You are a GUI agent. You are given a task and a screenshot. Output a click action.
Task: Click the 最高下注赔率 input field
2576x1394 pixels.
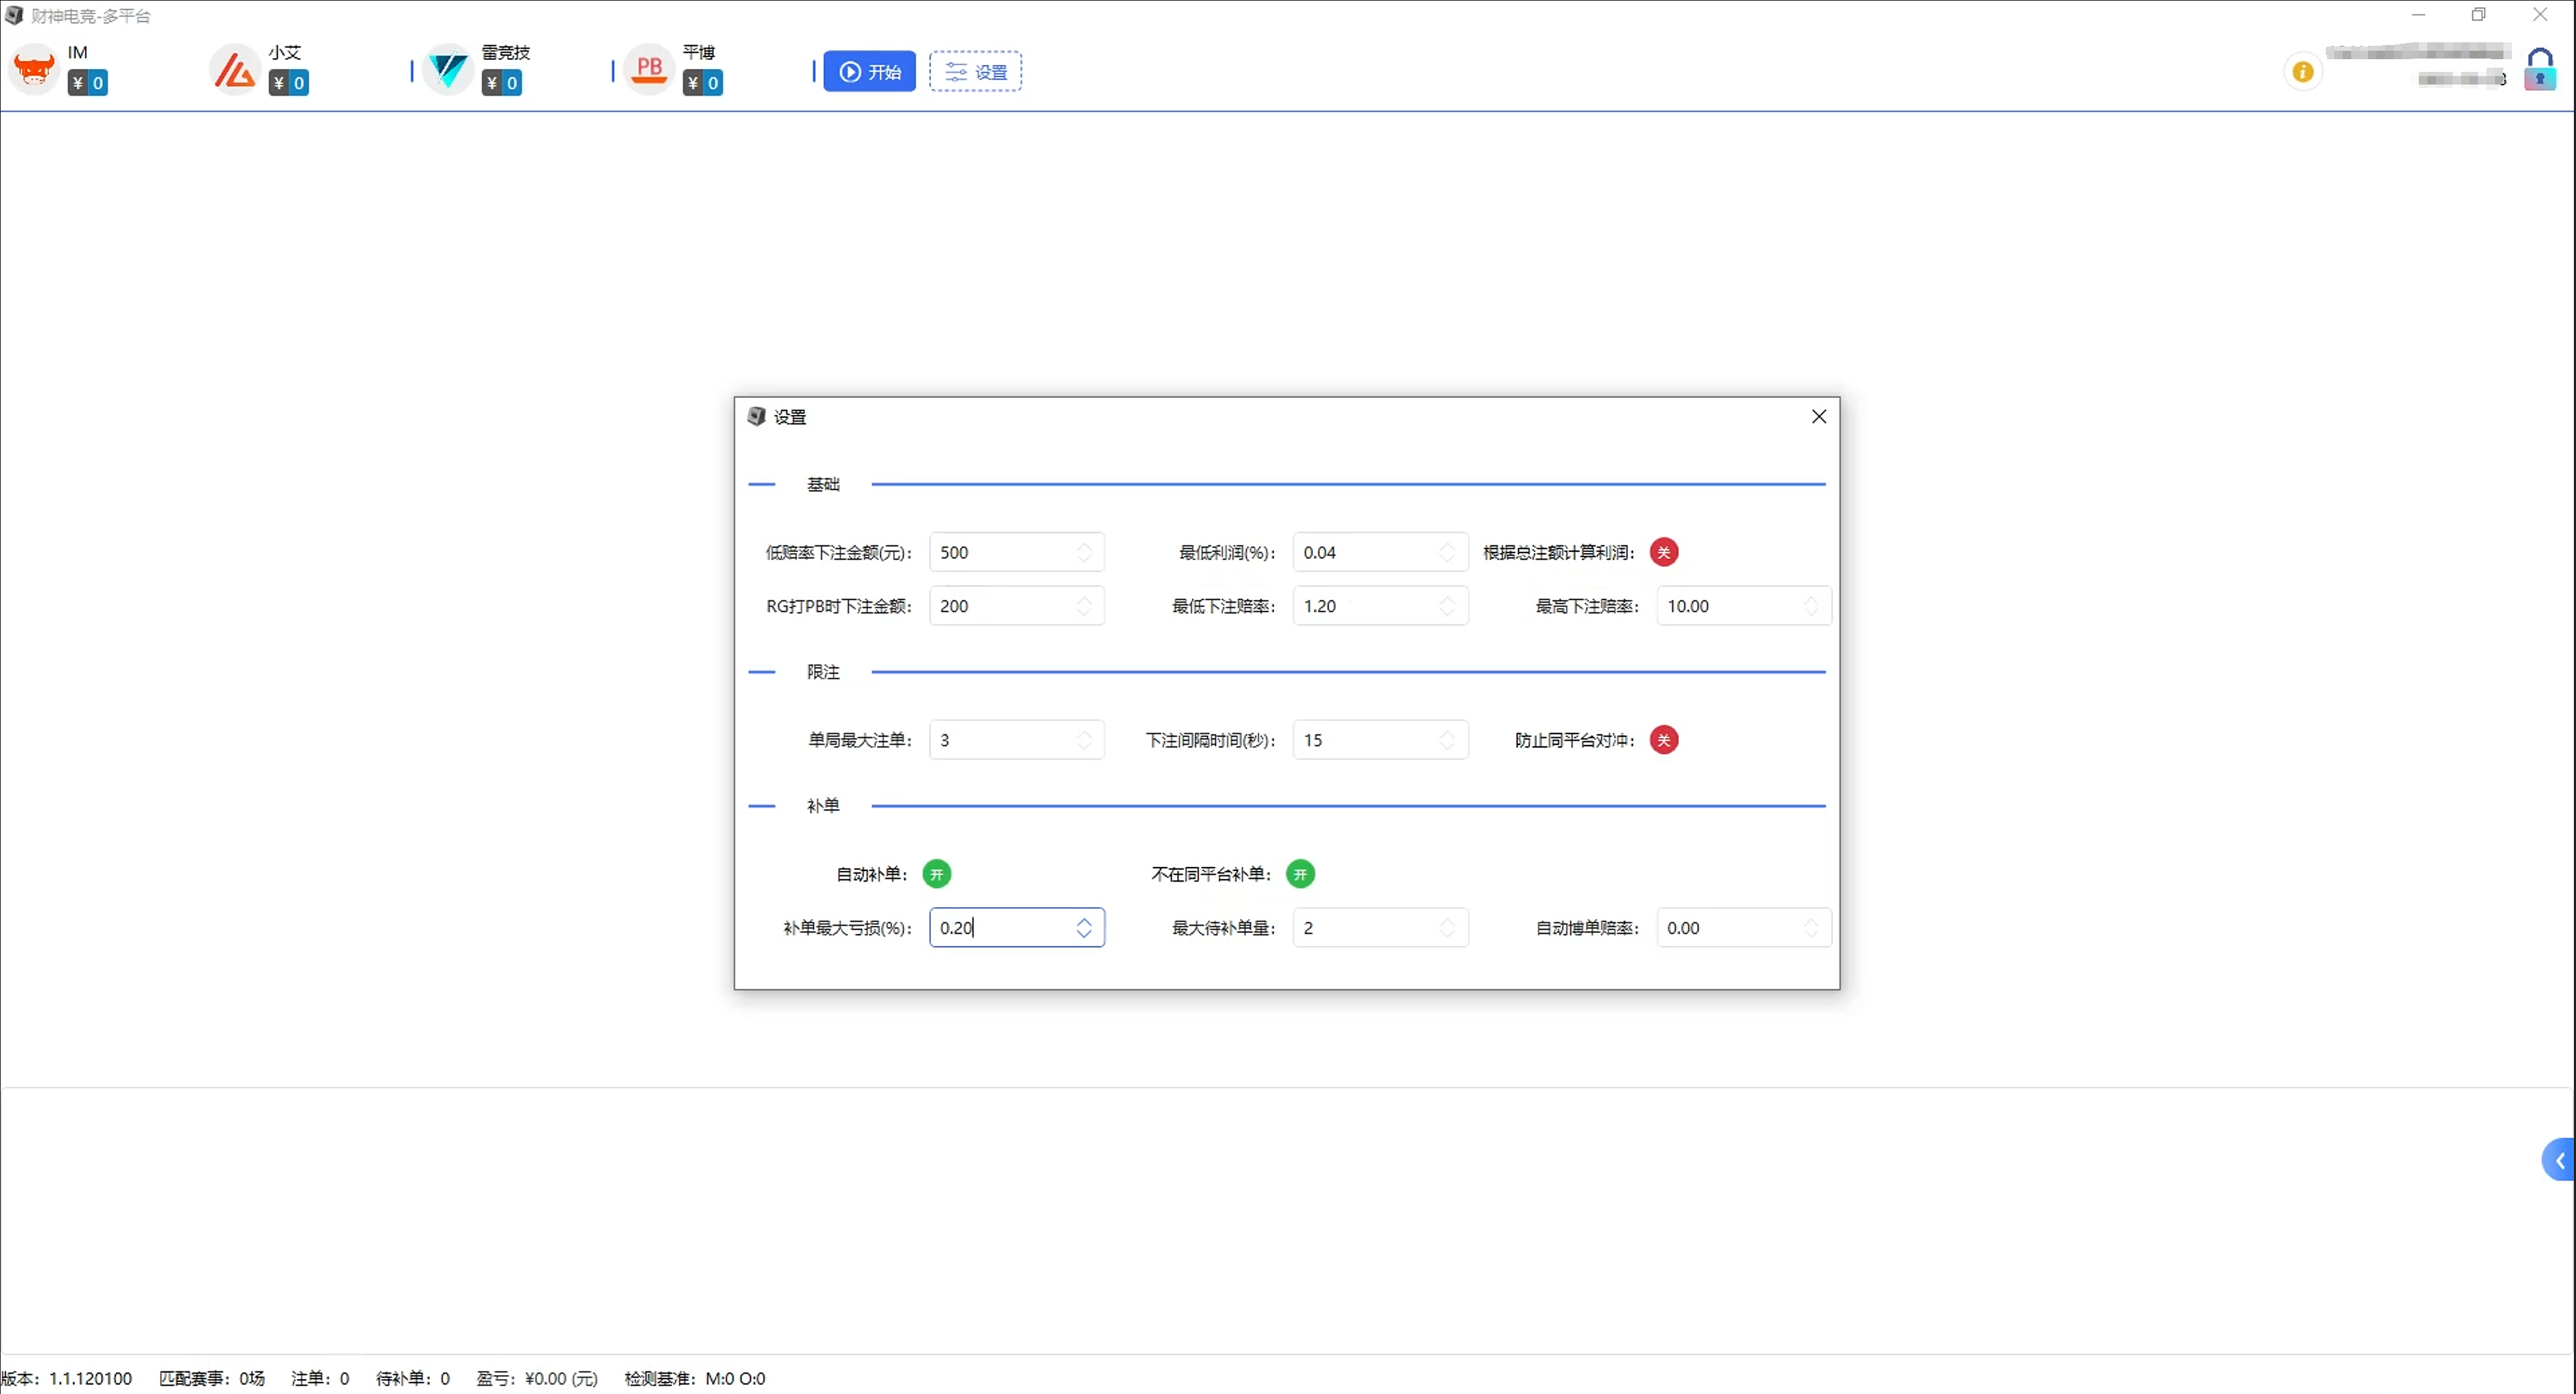tap(1730, 606)
